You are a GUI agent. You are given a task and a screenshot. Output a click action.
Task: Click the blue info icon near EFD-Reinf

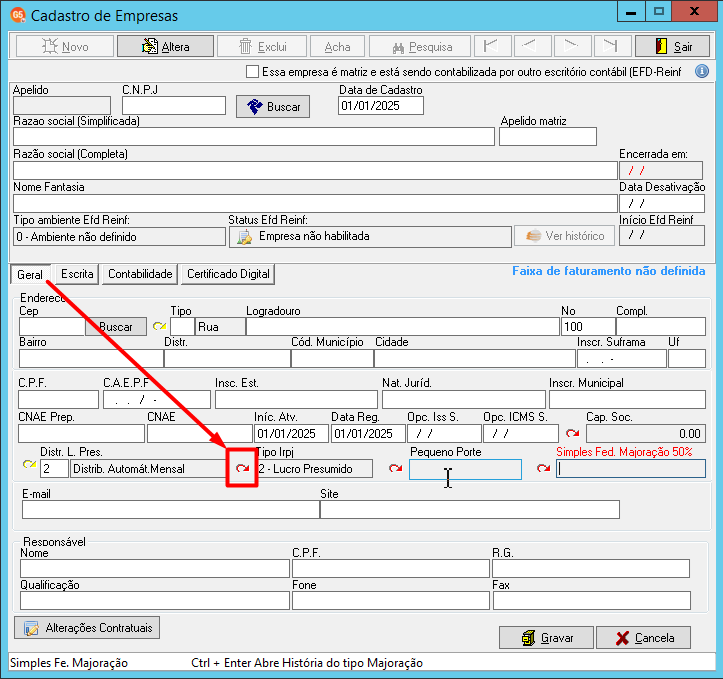pyautogui.click(x=701, y=71)
